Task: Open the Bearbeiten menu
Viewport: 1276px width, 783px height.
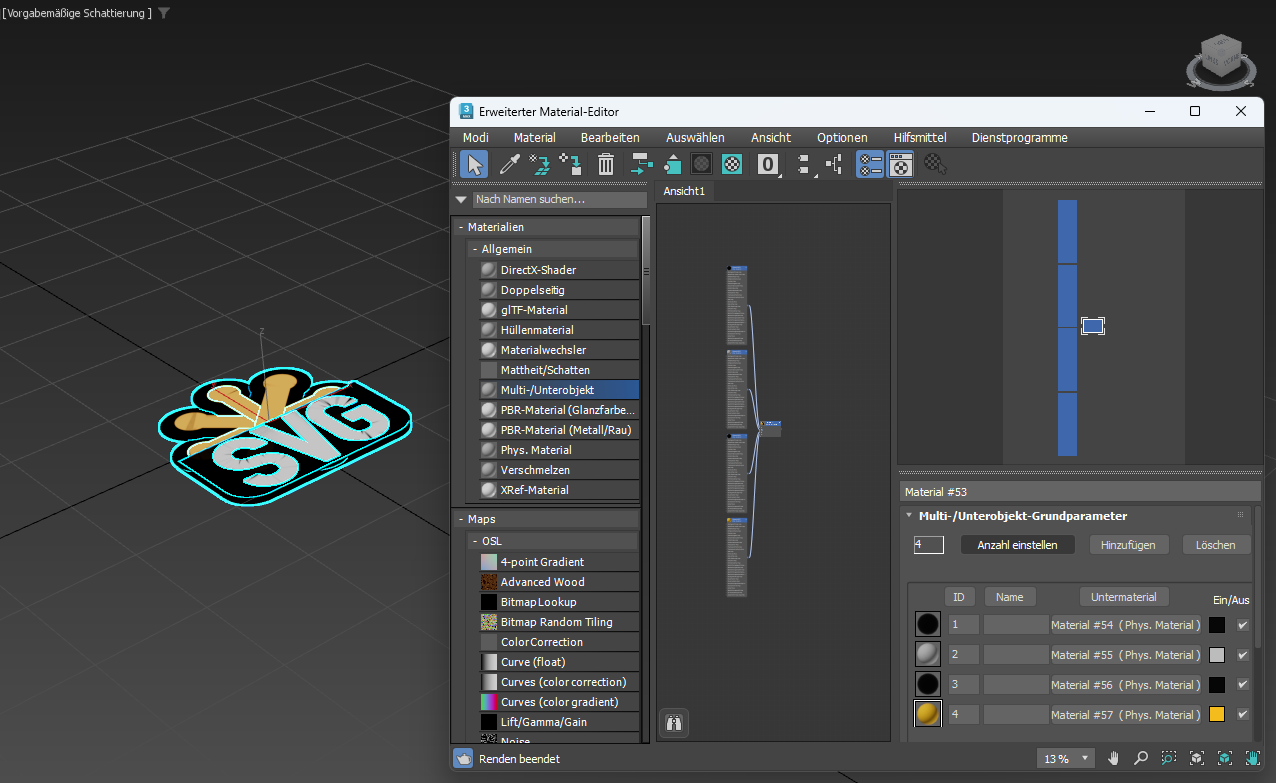Action: (610, 138)
